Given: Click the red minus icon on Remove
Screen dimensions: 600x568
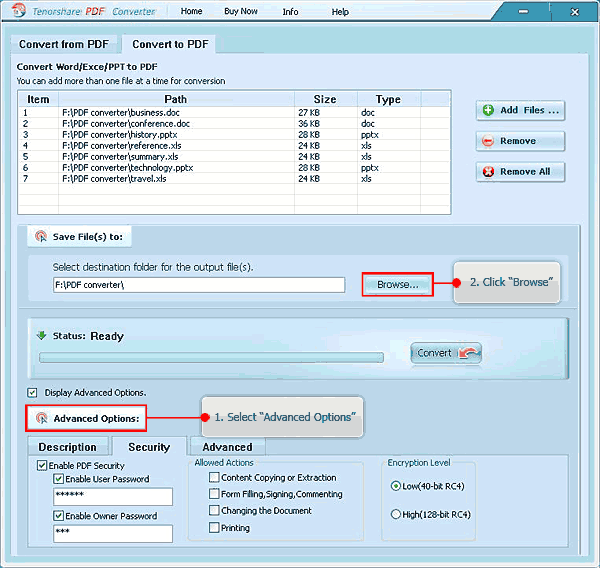Looking at the screenshot, I should point(488,141).
